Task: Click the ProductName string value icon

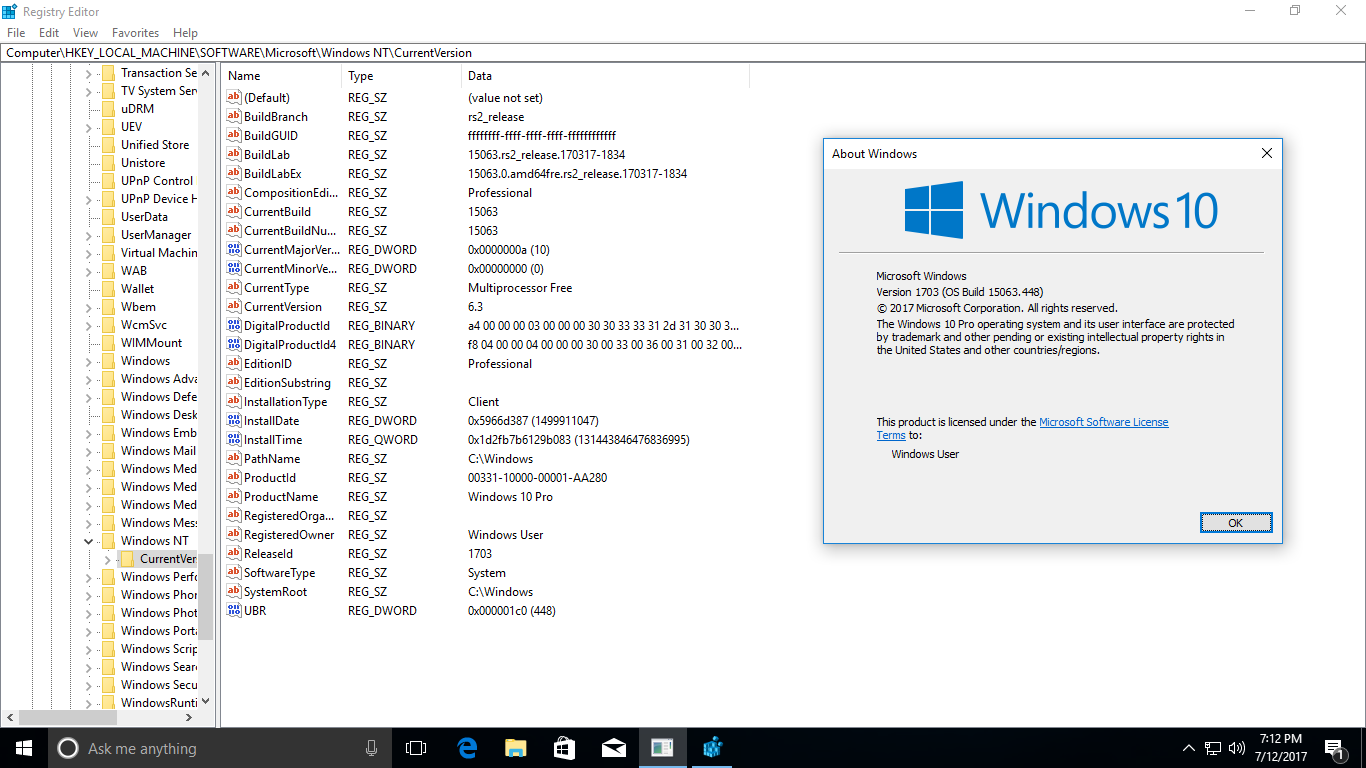Action: click(234, 497)
